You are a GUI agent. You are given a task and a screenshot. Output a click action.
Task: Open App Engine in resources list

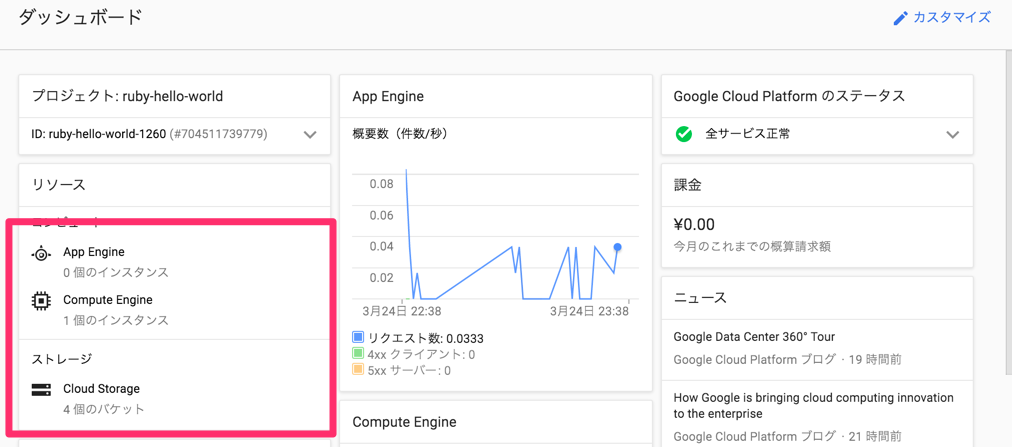[x=94, y=252]
